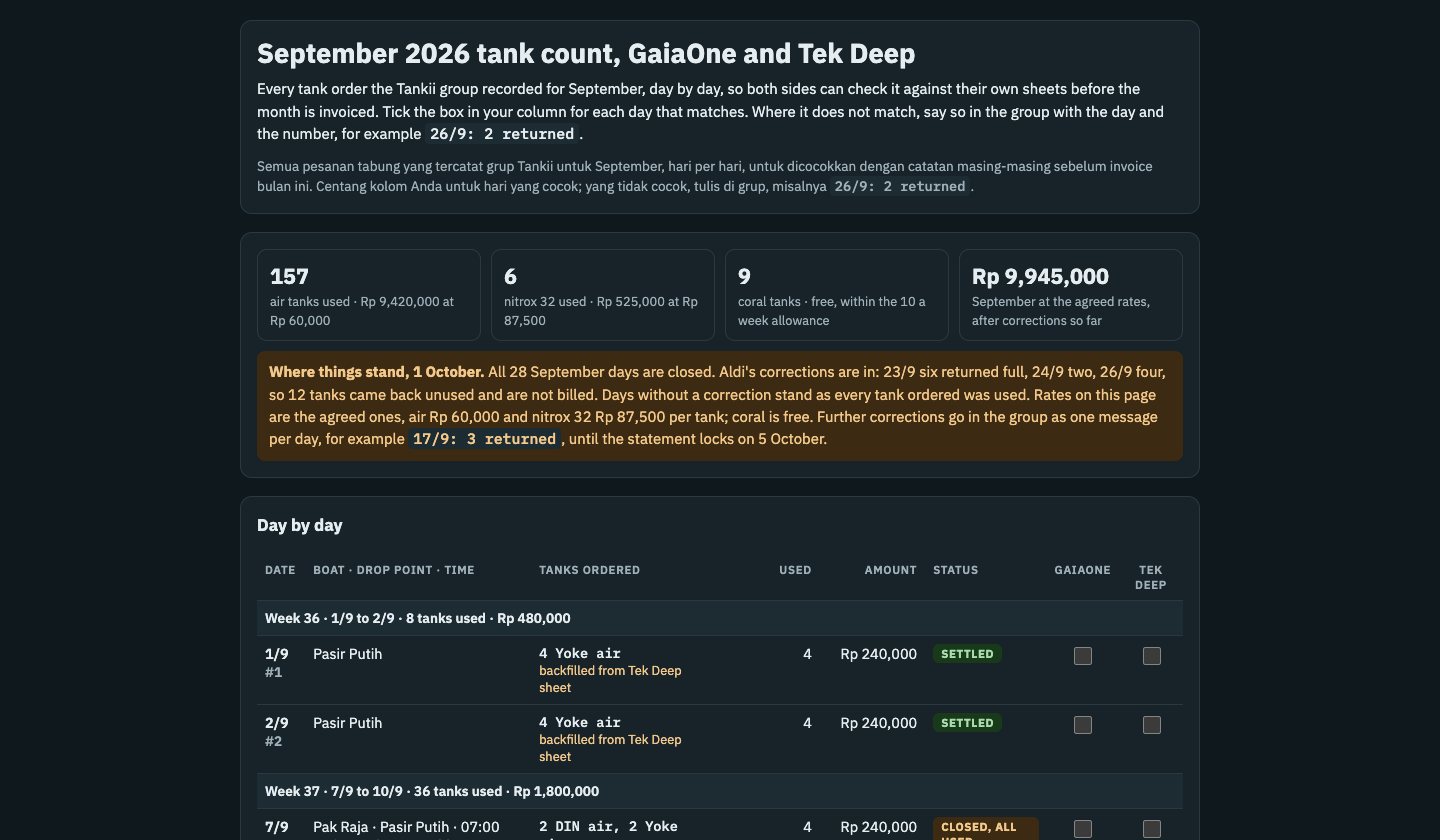This screenshot has height=840, width=1440.
Task: Click the backfilled note under 2/9
Action: pyautogui.click(x=610, y=748)
